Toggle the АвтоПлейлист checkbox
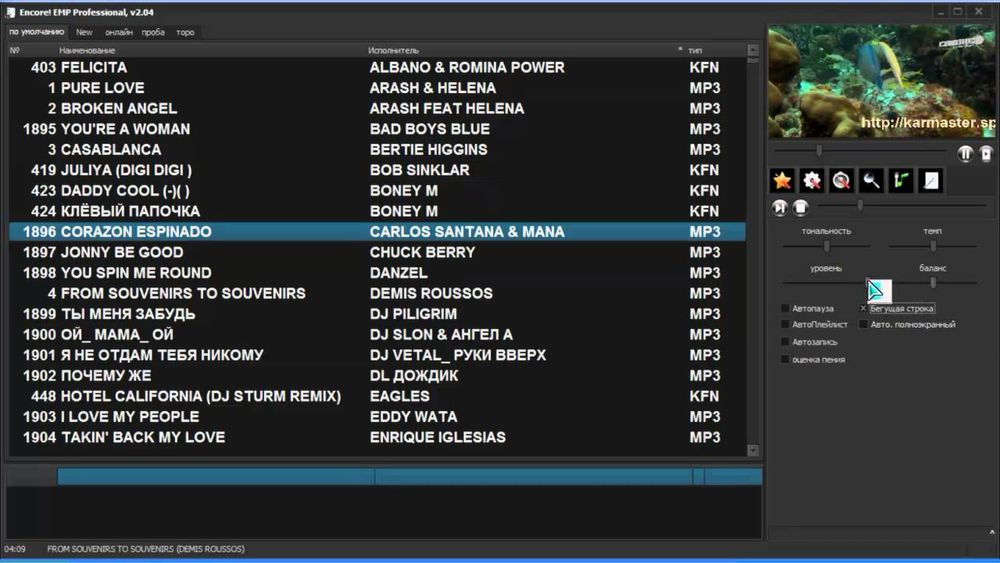The width and height of the screenshot is (1000, 563). (785, 325)
